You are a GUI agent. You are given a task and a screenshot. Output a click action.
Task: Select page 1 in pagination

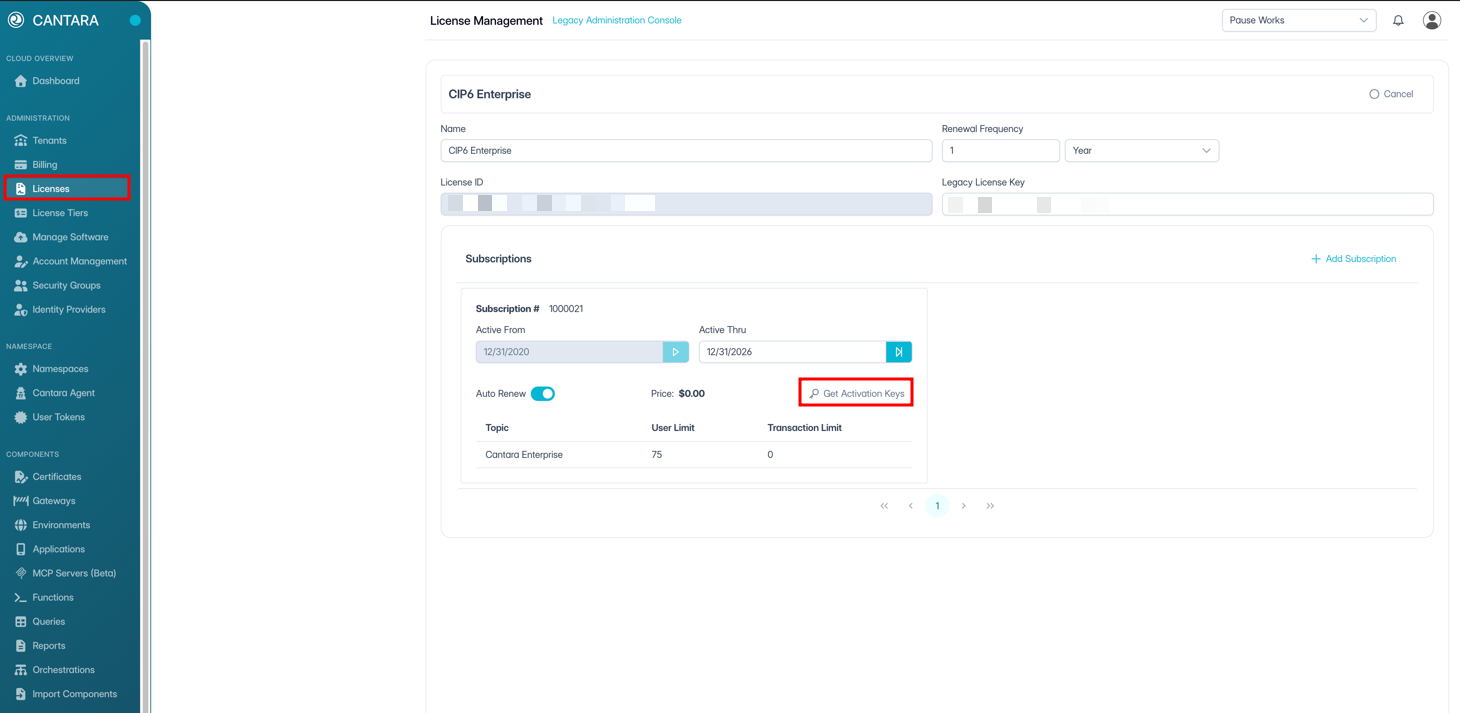[937, 506]
